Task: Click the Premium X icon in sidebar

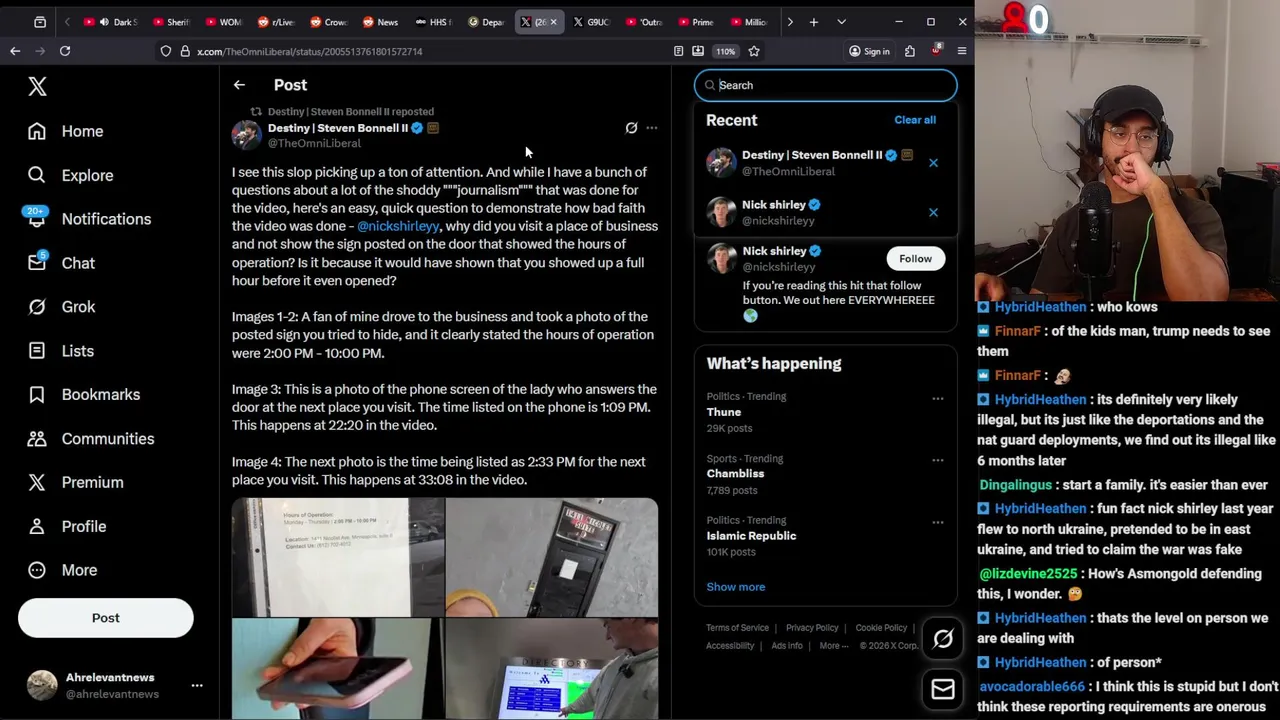Action: (37, 482)
